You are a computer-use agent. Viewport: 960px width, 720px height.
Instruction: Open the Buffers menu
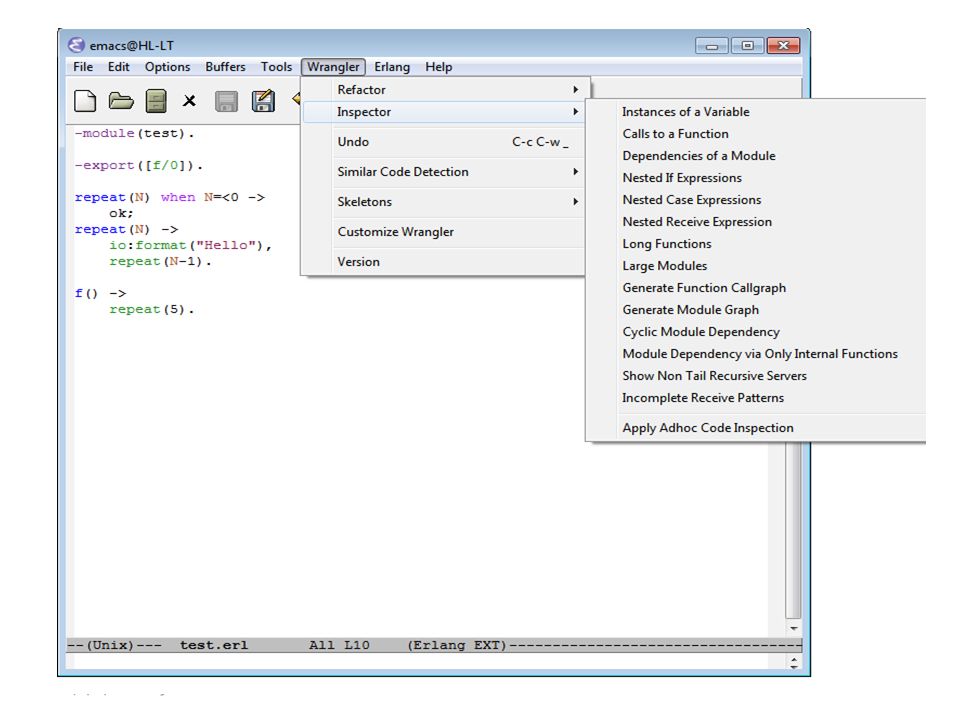point(225,67)
